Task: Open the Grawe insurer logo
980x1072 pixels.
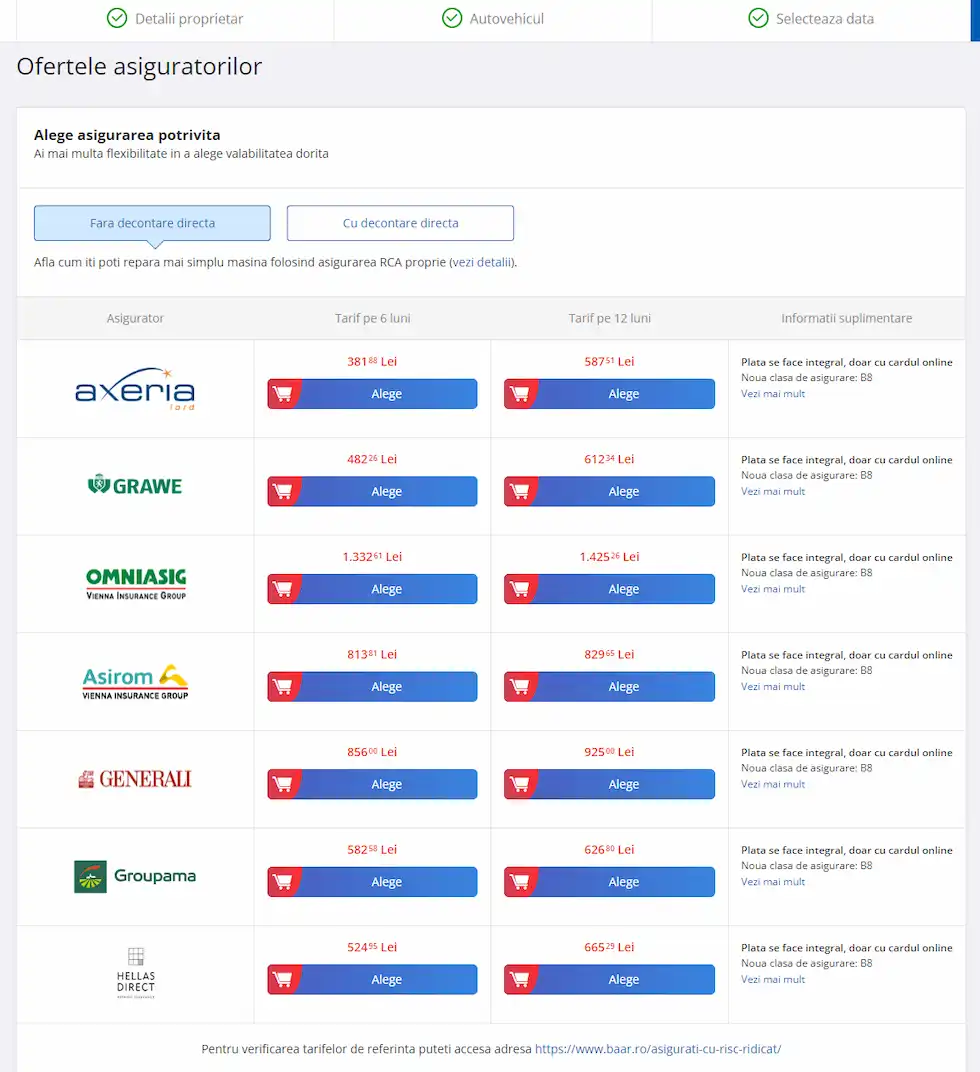Action: (x=135, y=485)
